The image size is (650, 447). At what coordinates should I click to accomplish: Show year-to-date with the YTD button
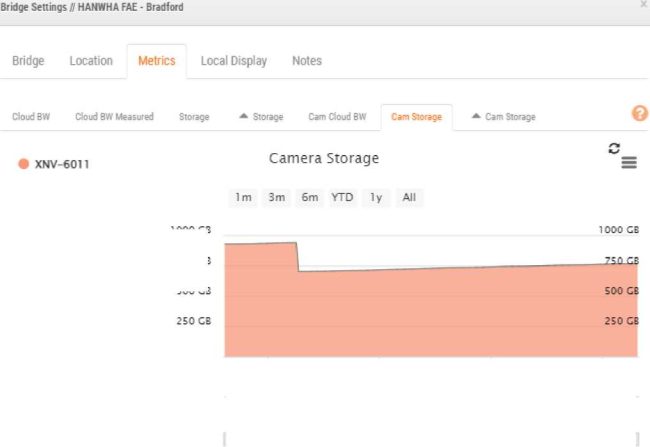pyautogui.click(x=342, y=197)
